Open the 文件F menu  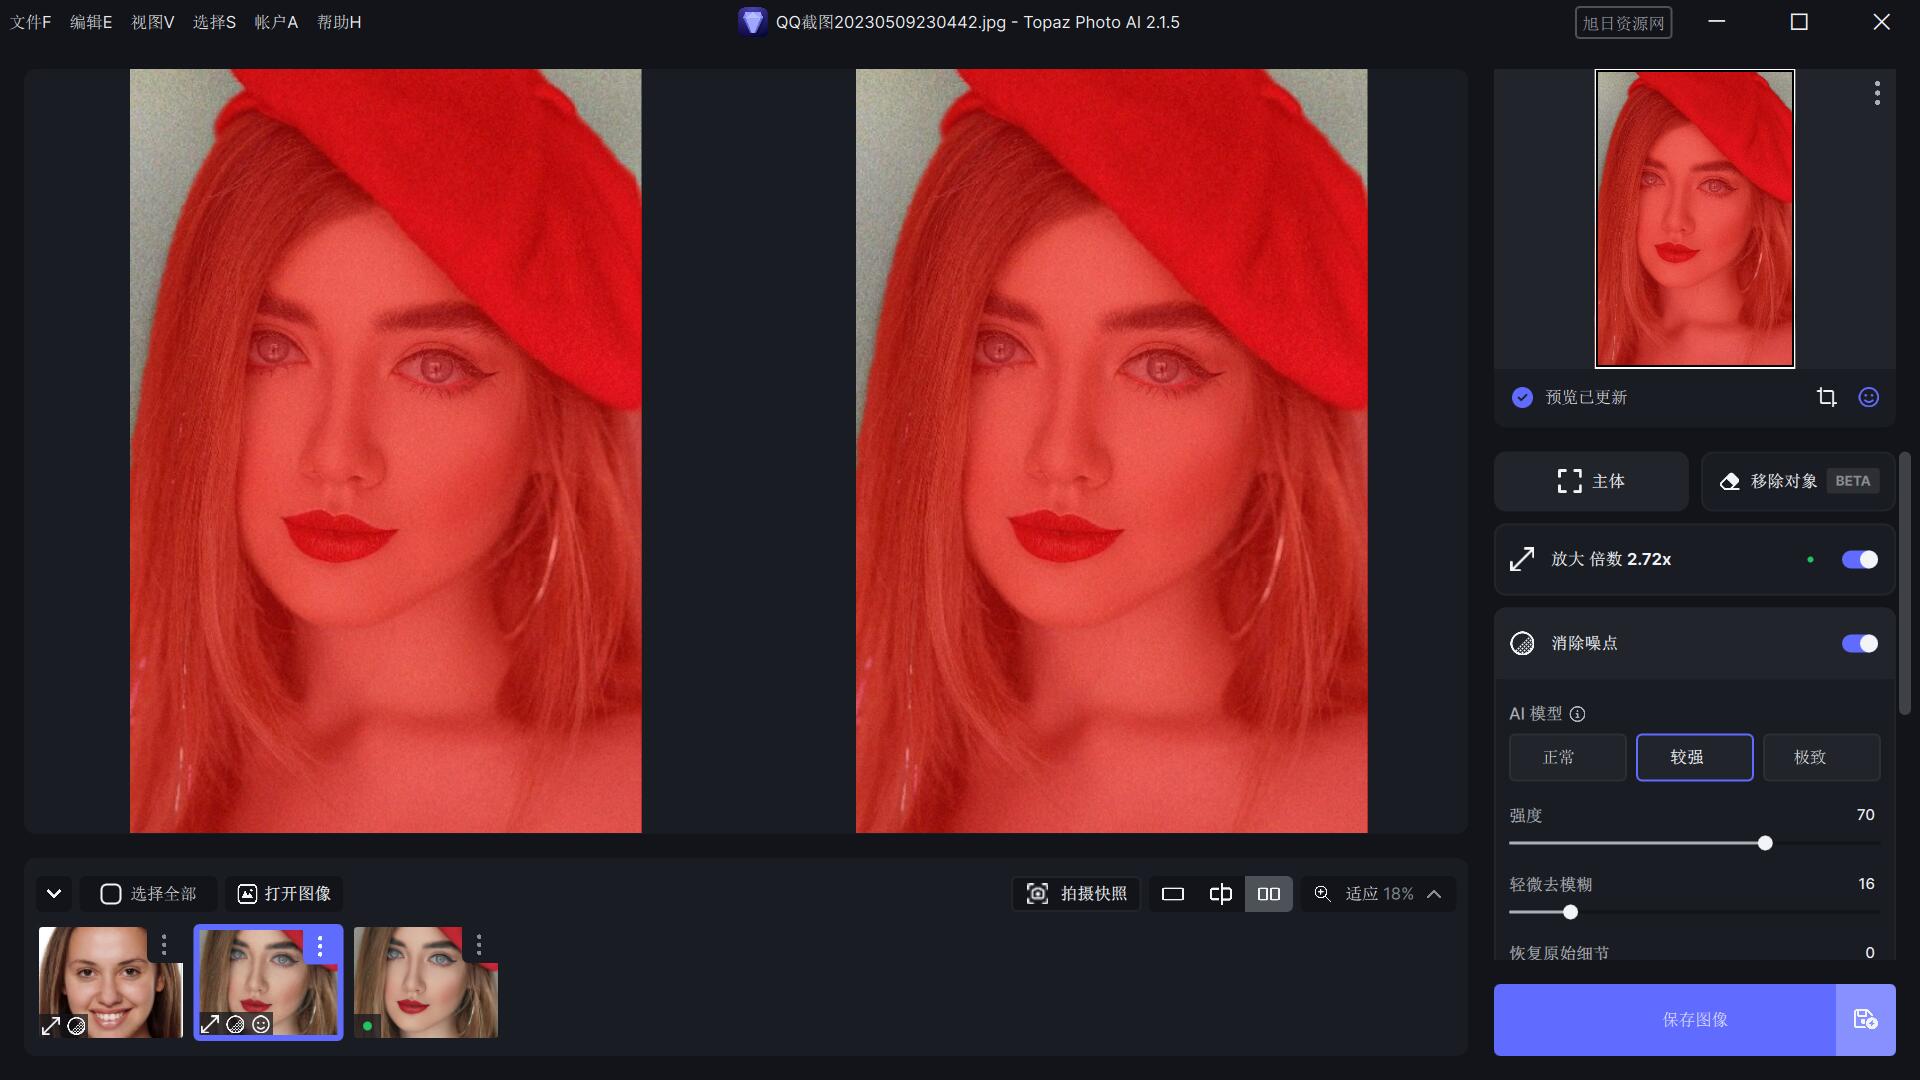pos(30,22)
